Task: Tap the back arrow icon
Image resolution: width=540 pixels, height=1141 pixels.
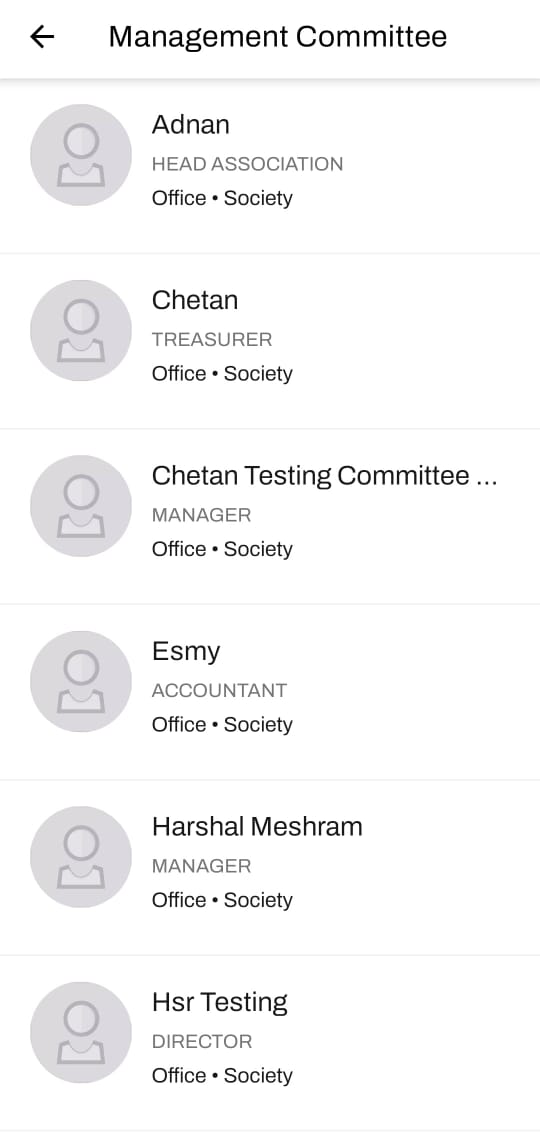Action: coord(42,36)
